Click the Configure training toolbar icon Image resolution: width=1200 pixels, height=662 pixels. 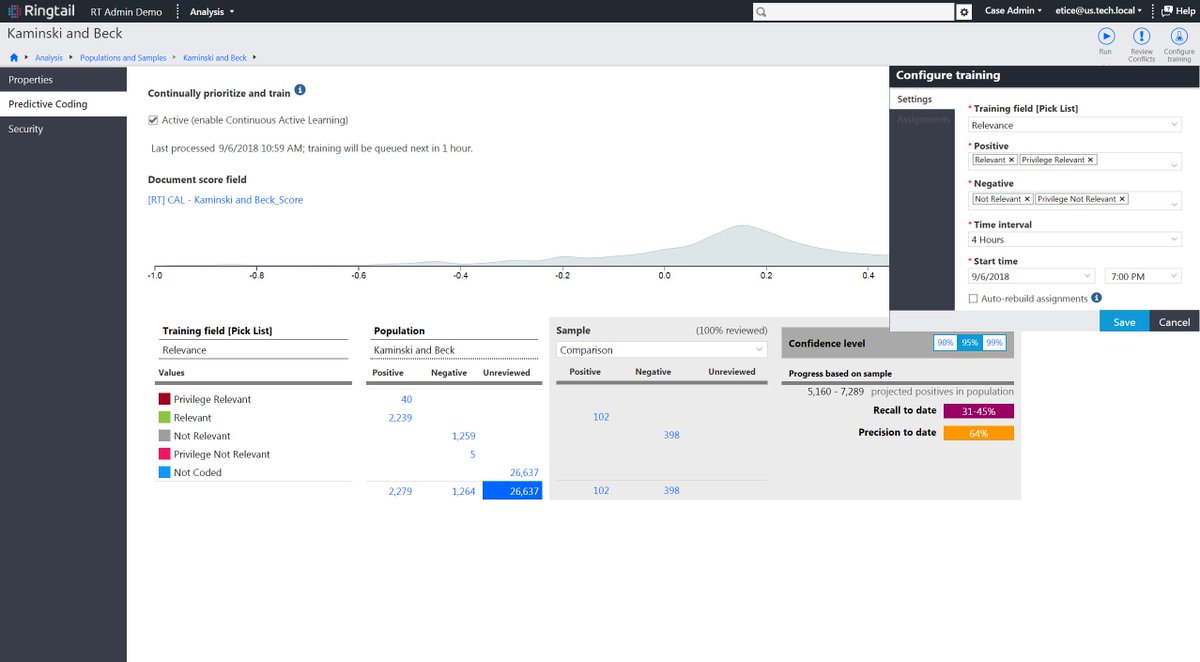pyautogui.click(x=1179, y=36)
